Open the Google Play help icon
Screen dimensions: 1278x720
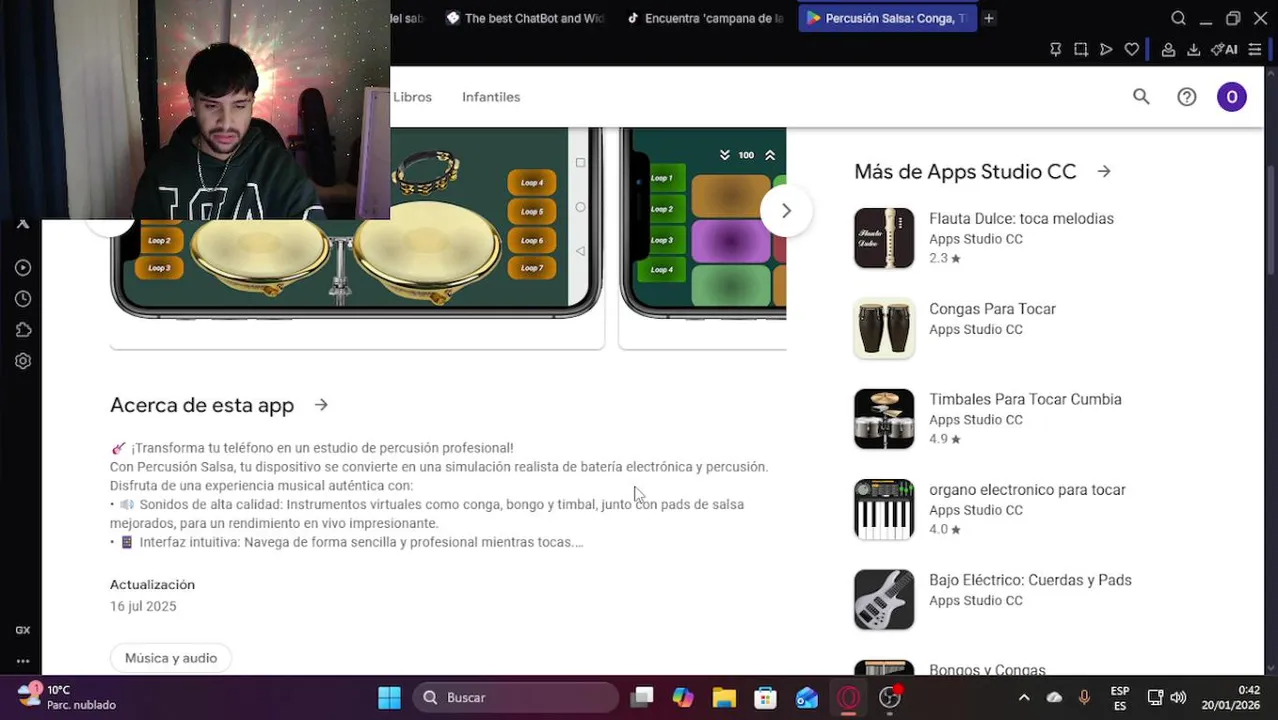coord(1186,97)
